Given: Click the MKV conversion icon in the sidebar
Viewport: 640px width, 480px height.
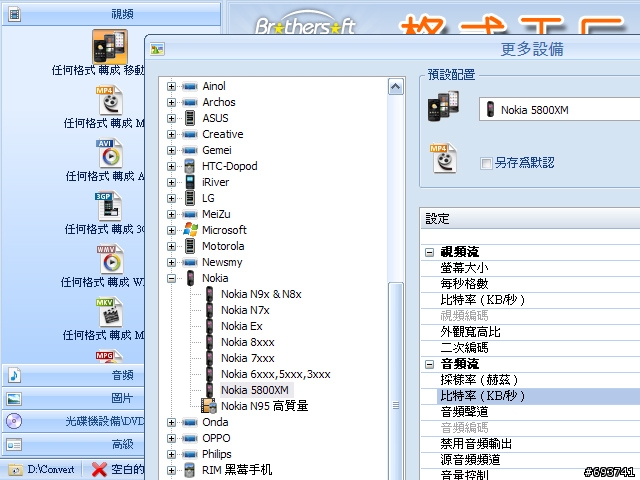Looking at the screenshot, I should pos(109,312).
